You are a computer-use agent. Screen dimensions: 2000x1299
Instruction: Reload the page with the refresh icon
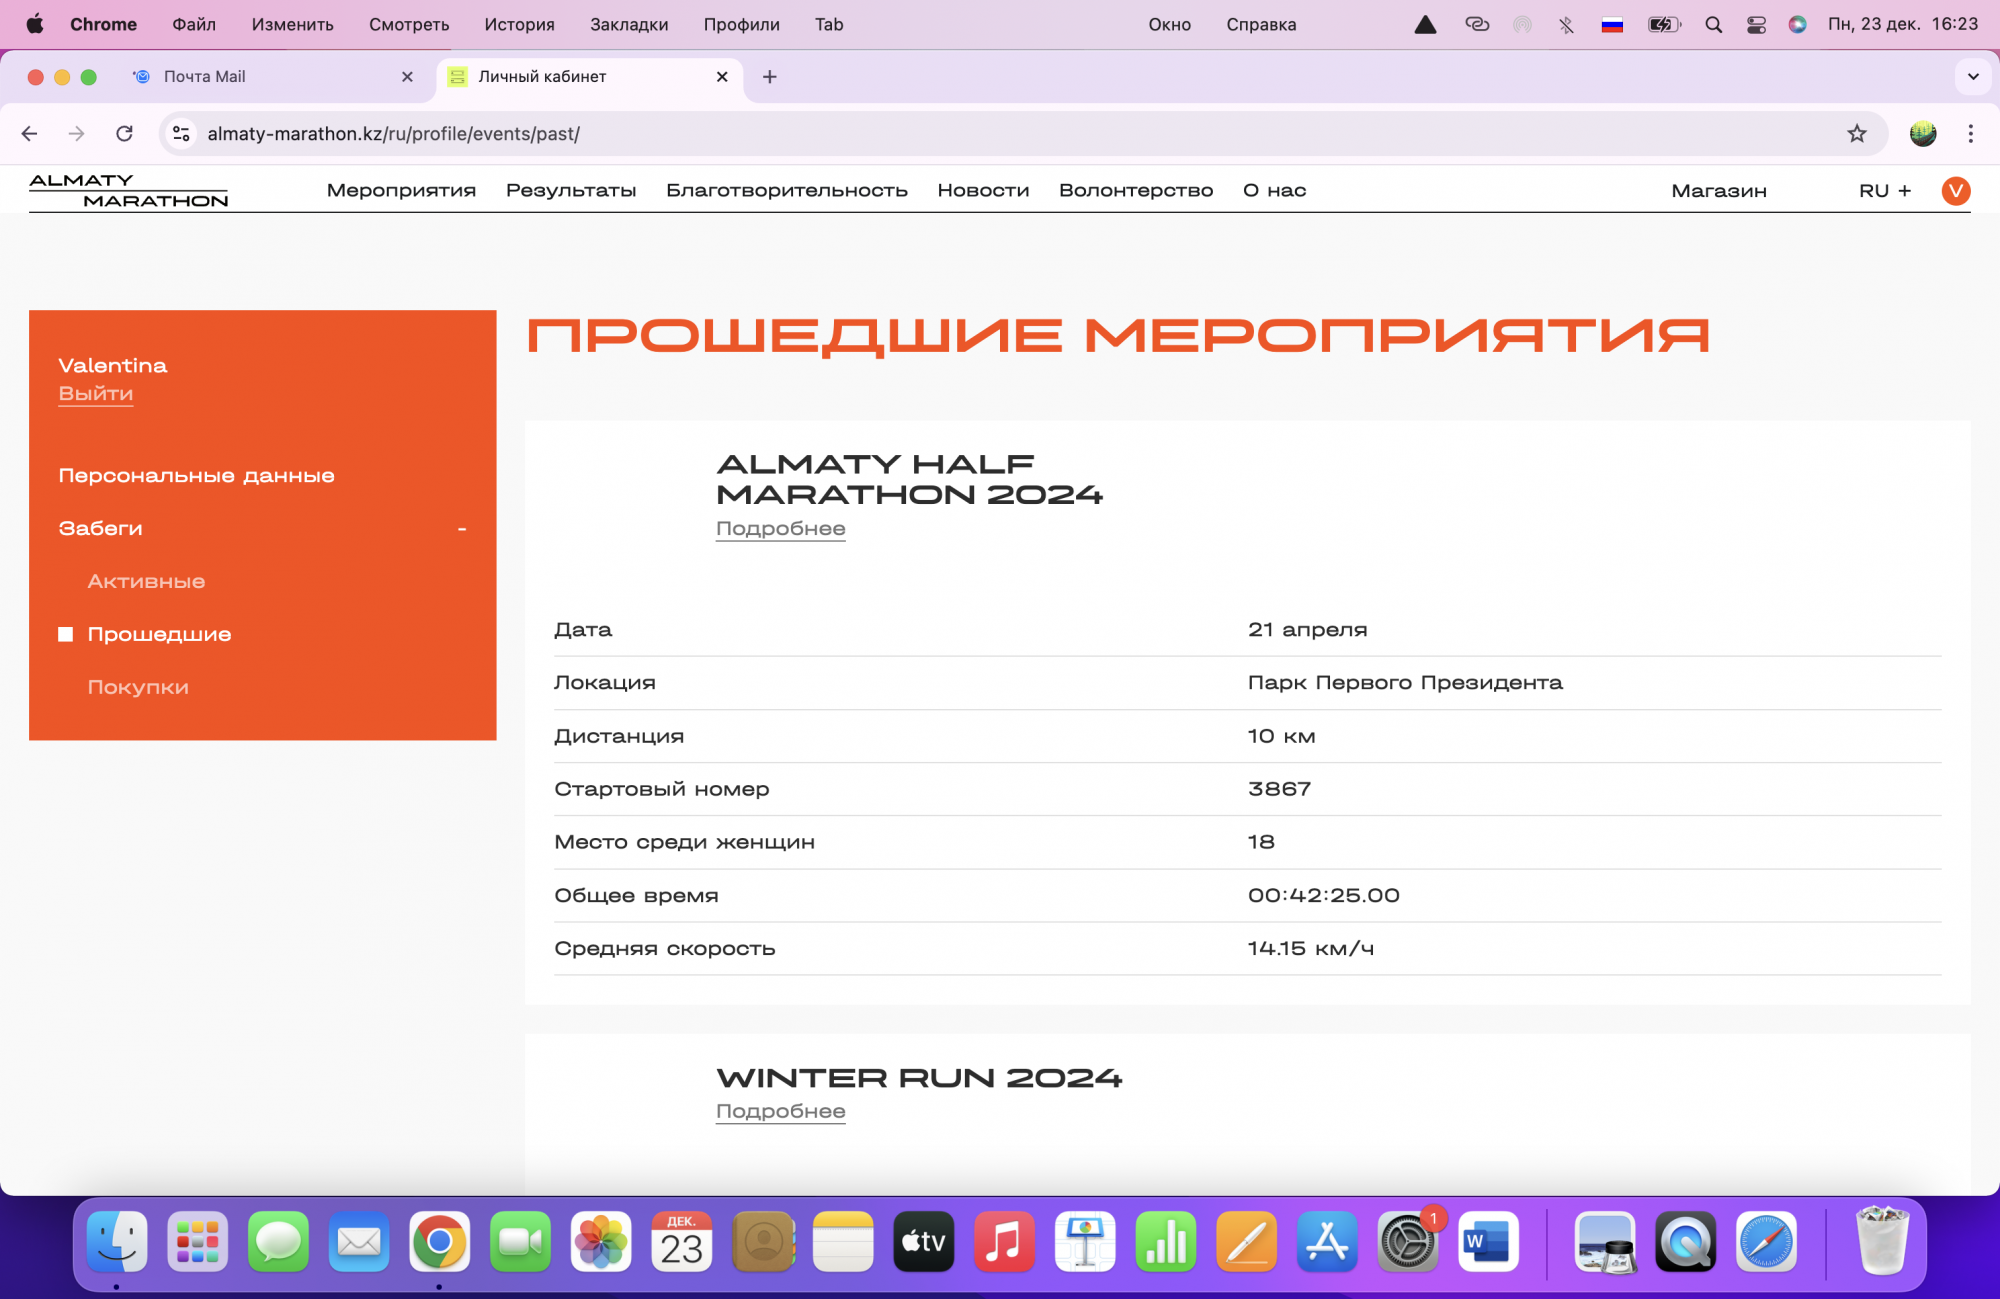pos(124,134)
